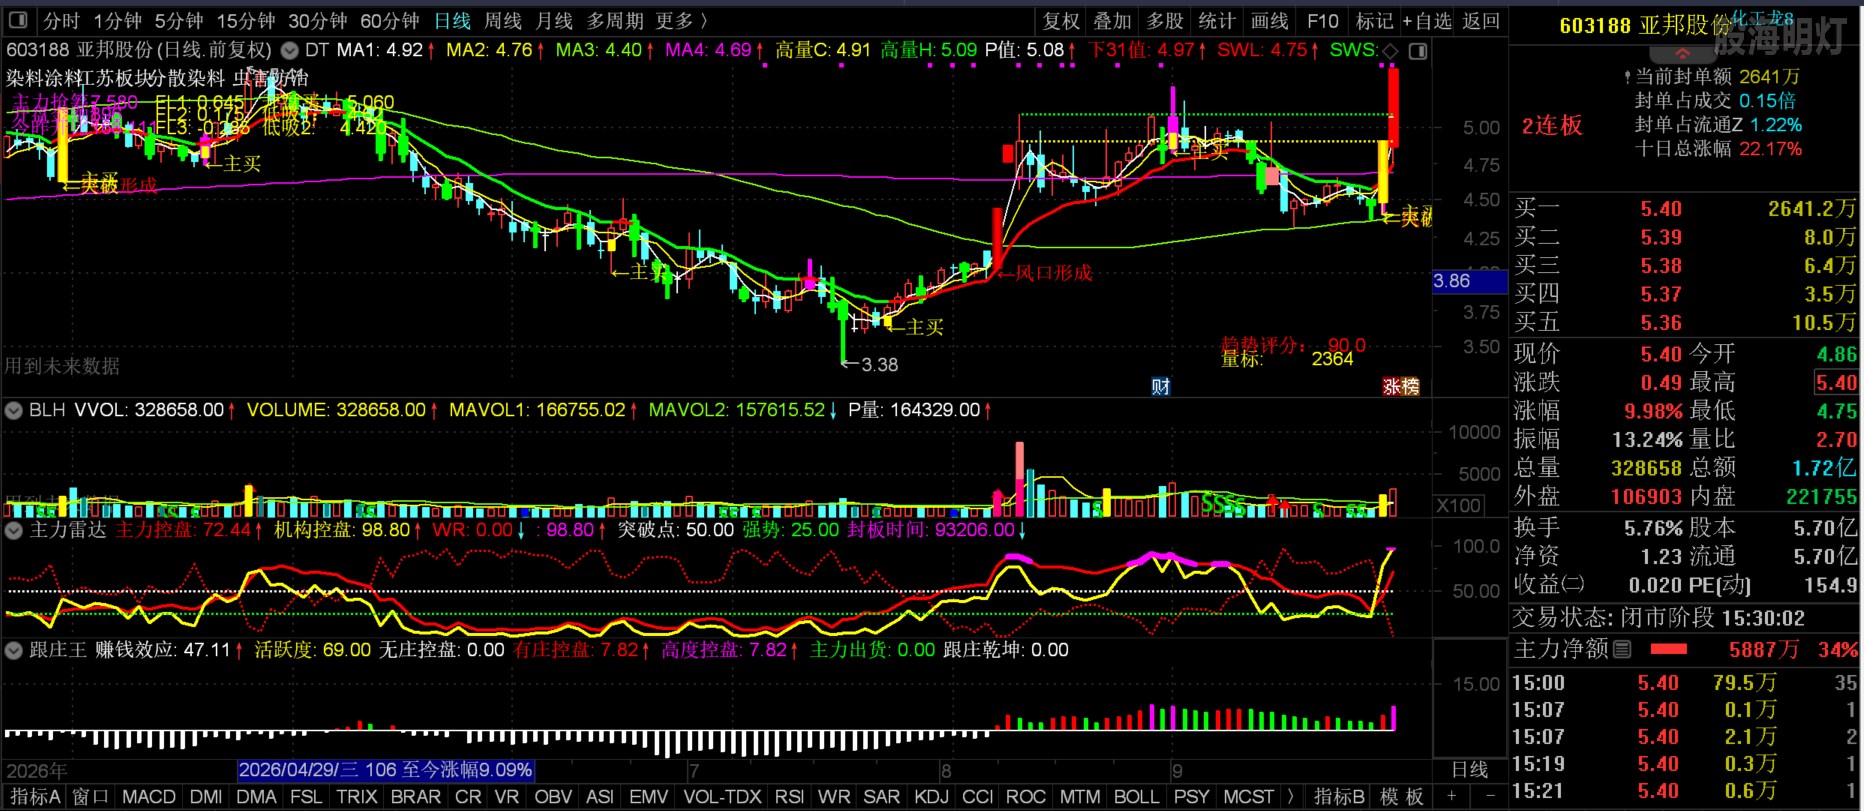
Task: Open the dropdown circle next to 亚邦股份 (日线,前复权)
Action: pos(290,50)
